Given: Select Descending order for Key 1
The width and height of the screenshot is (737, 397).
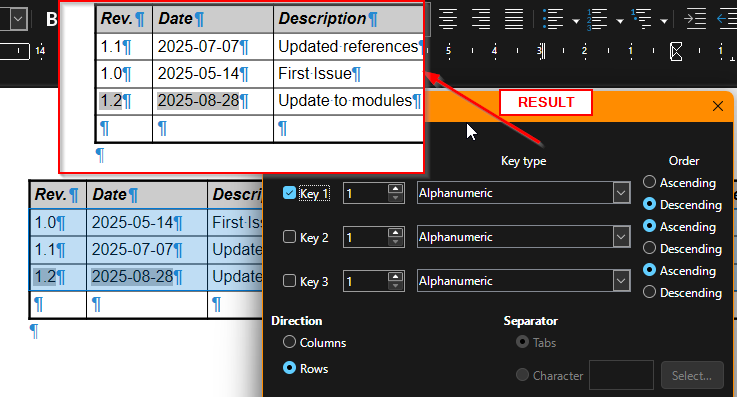Looking at the screenshot, I should (x=649, y=204).
